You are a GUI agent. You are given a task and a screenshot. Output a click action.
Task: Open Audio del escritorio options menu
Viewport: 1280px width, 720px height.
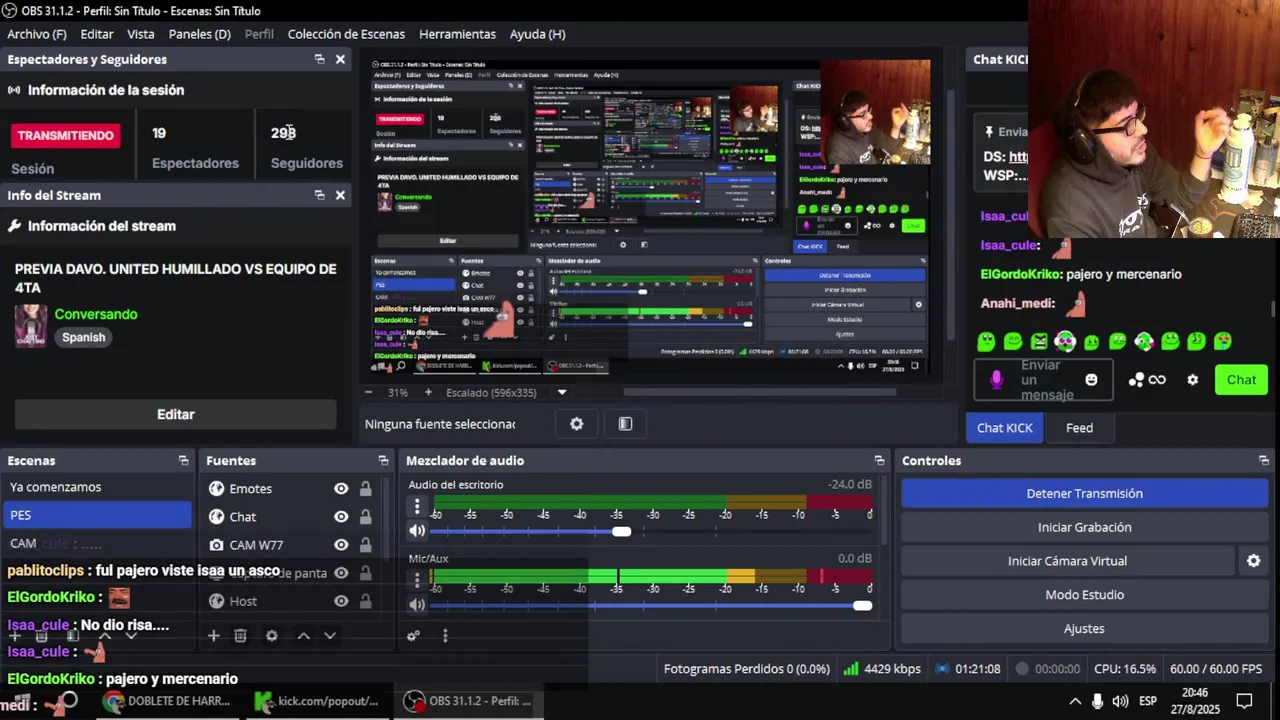[417, 507]
